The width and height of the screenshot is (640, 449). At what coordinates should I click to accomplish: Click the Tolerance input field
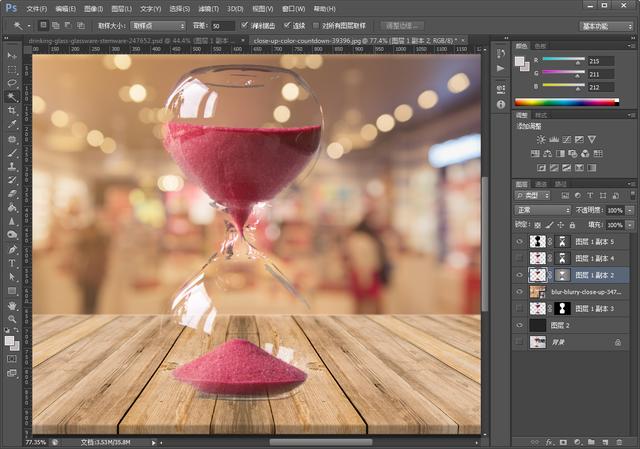(x=222, y=26)
